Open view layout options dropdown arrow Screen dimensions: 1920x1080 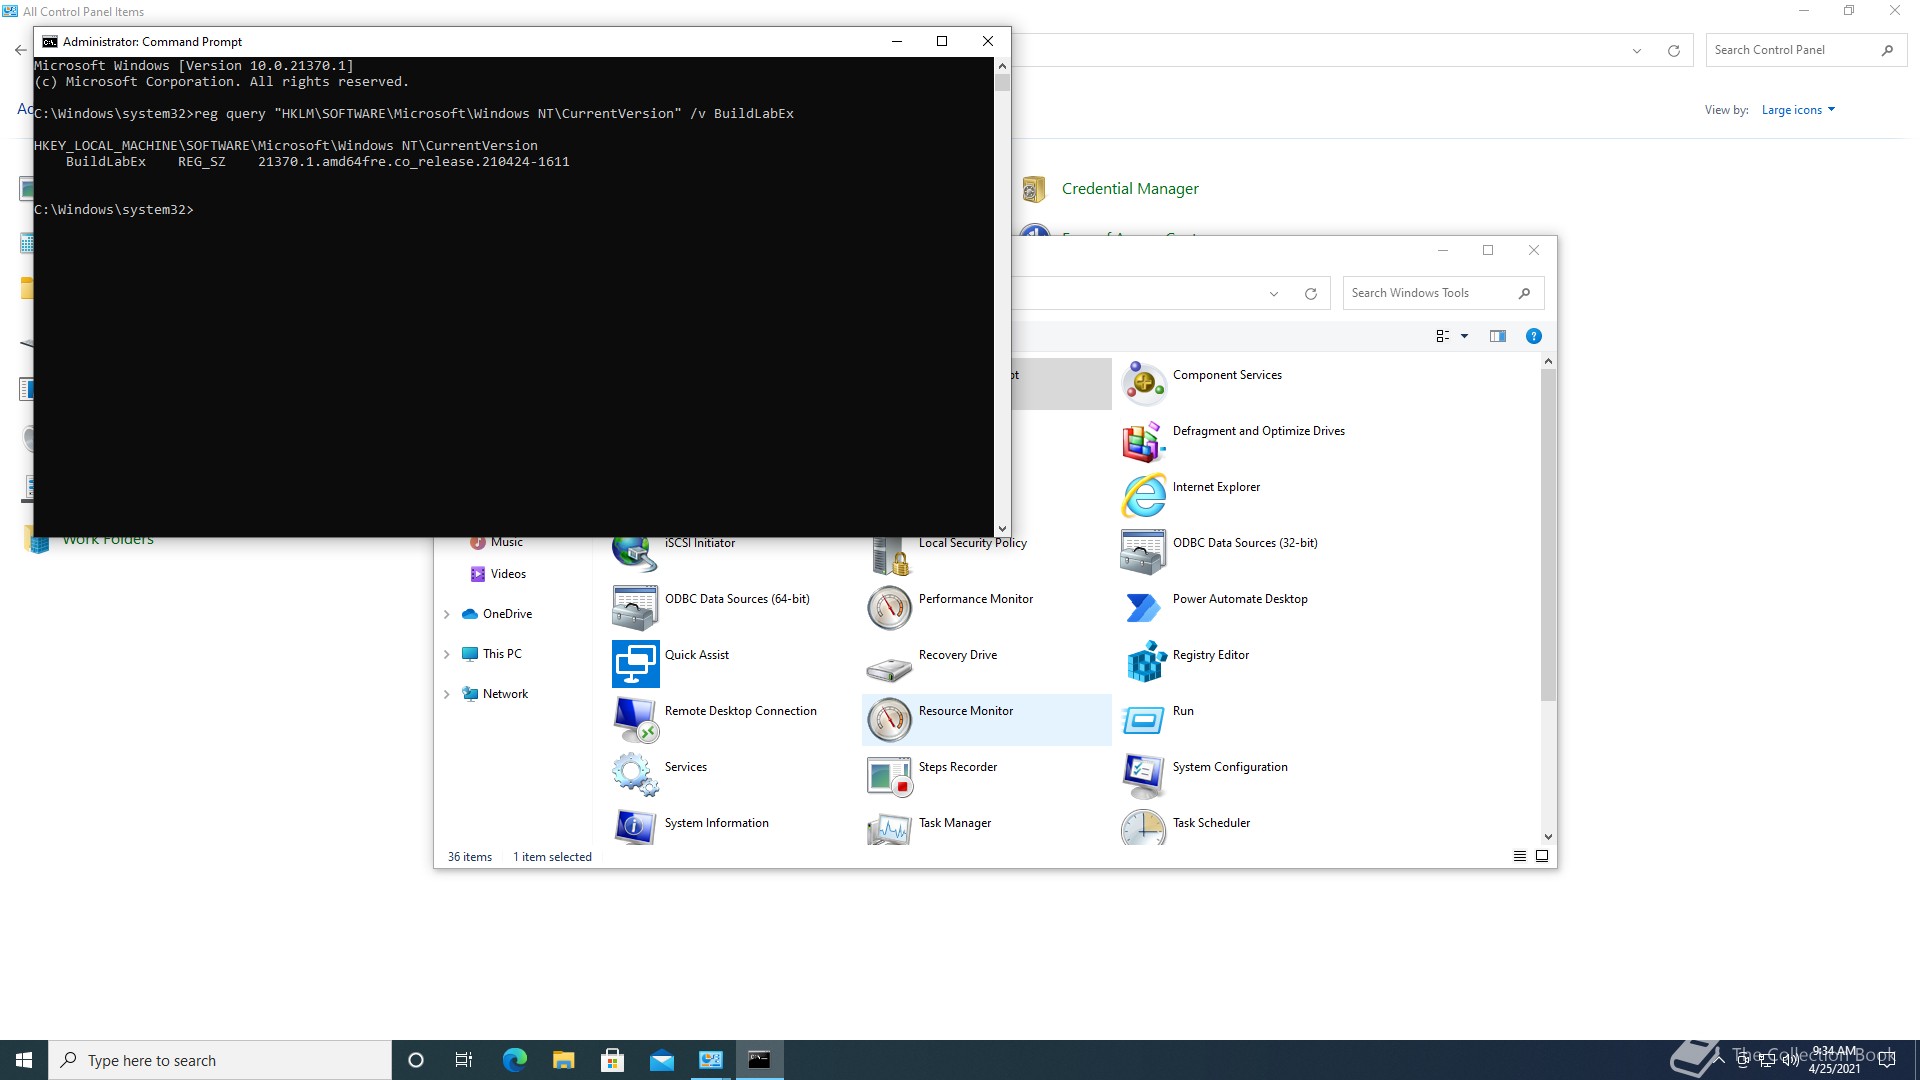click(1464, 336)
